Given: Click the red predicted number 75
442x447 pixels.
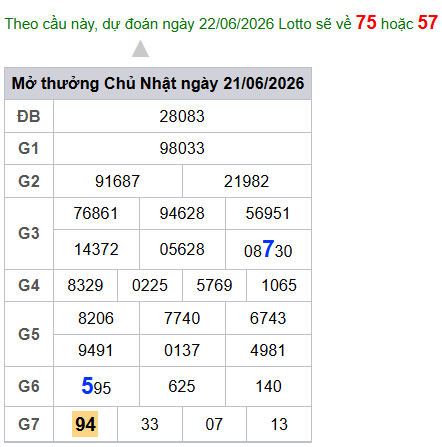Looking at the screenshot, I should click(366, 23).
